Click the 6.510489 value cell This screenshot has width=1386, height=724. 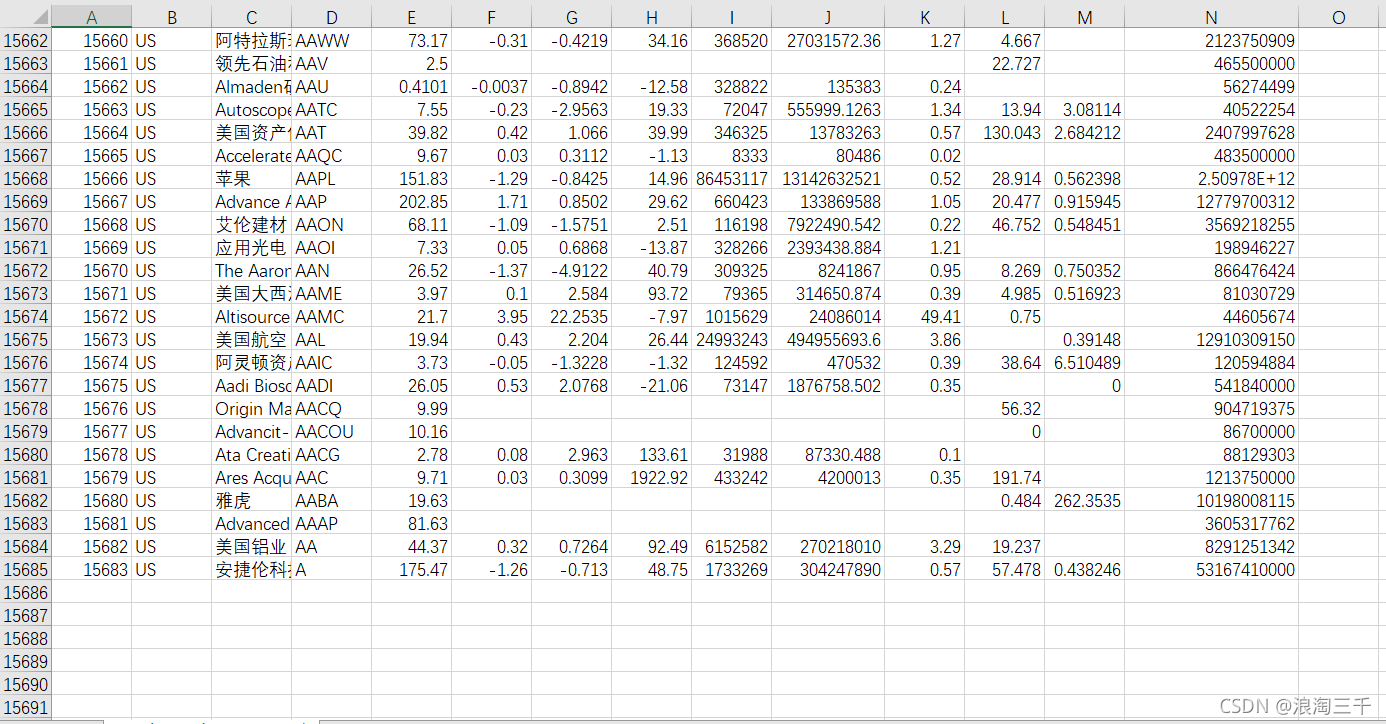click(1085, 363)
